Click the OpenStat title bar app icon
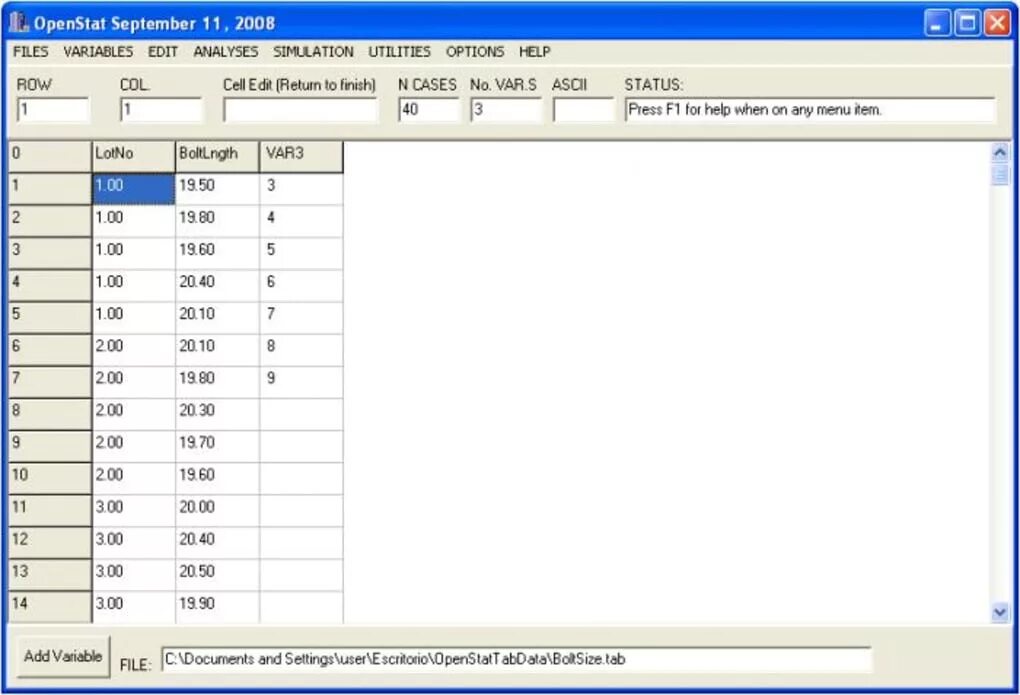The image size is (1020, 695). [x=19, y=23]
